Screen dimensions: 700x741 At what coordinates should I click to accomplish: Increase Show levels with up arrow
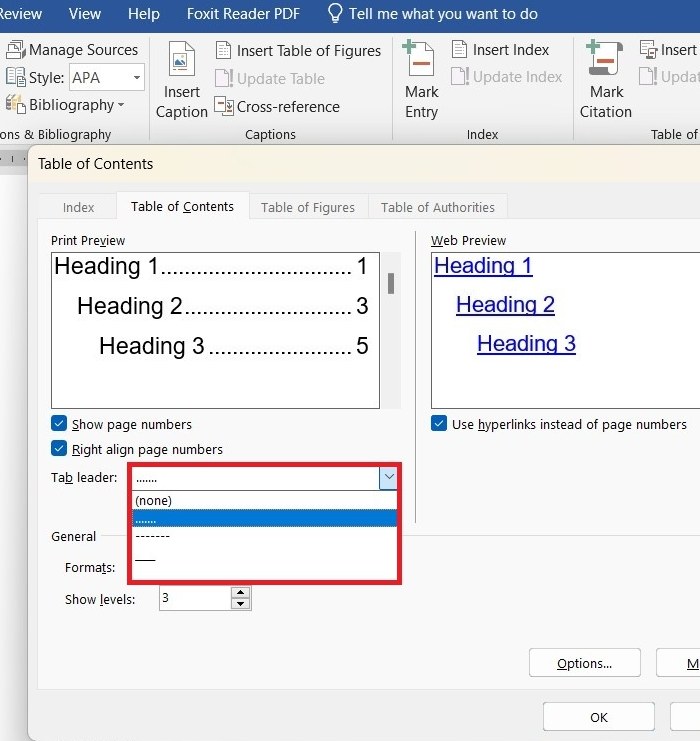coord(241,592)
